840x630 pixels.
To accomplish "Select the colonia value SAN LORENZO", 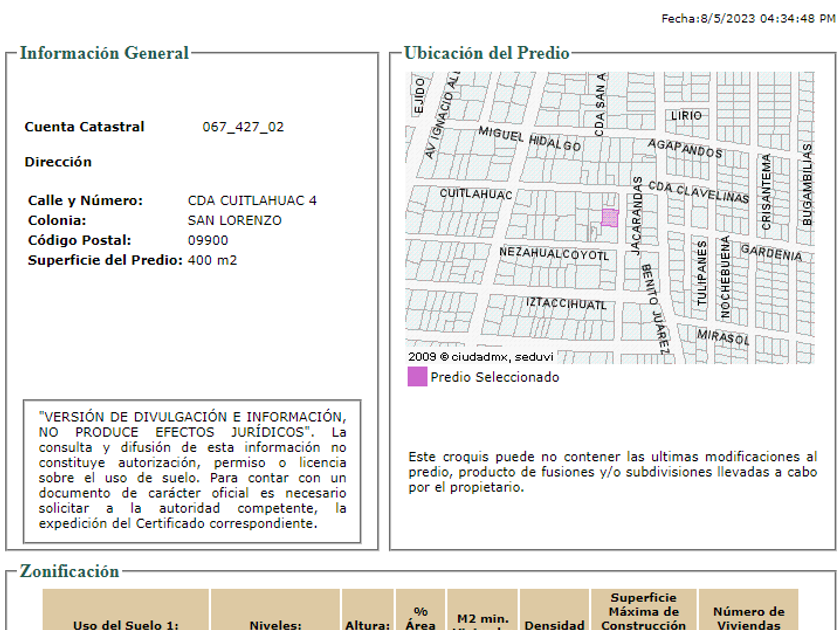I will tap(235, 220).
